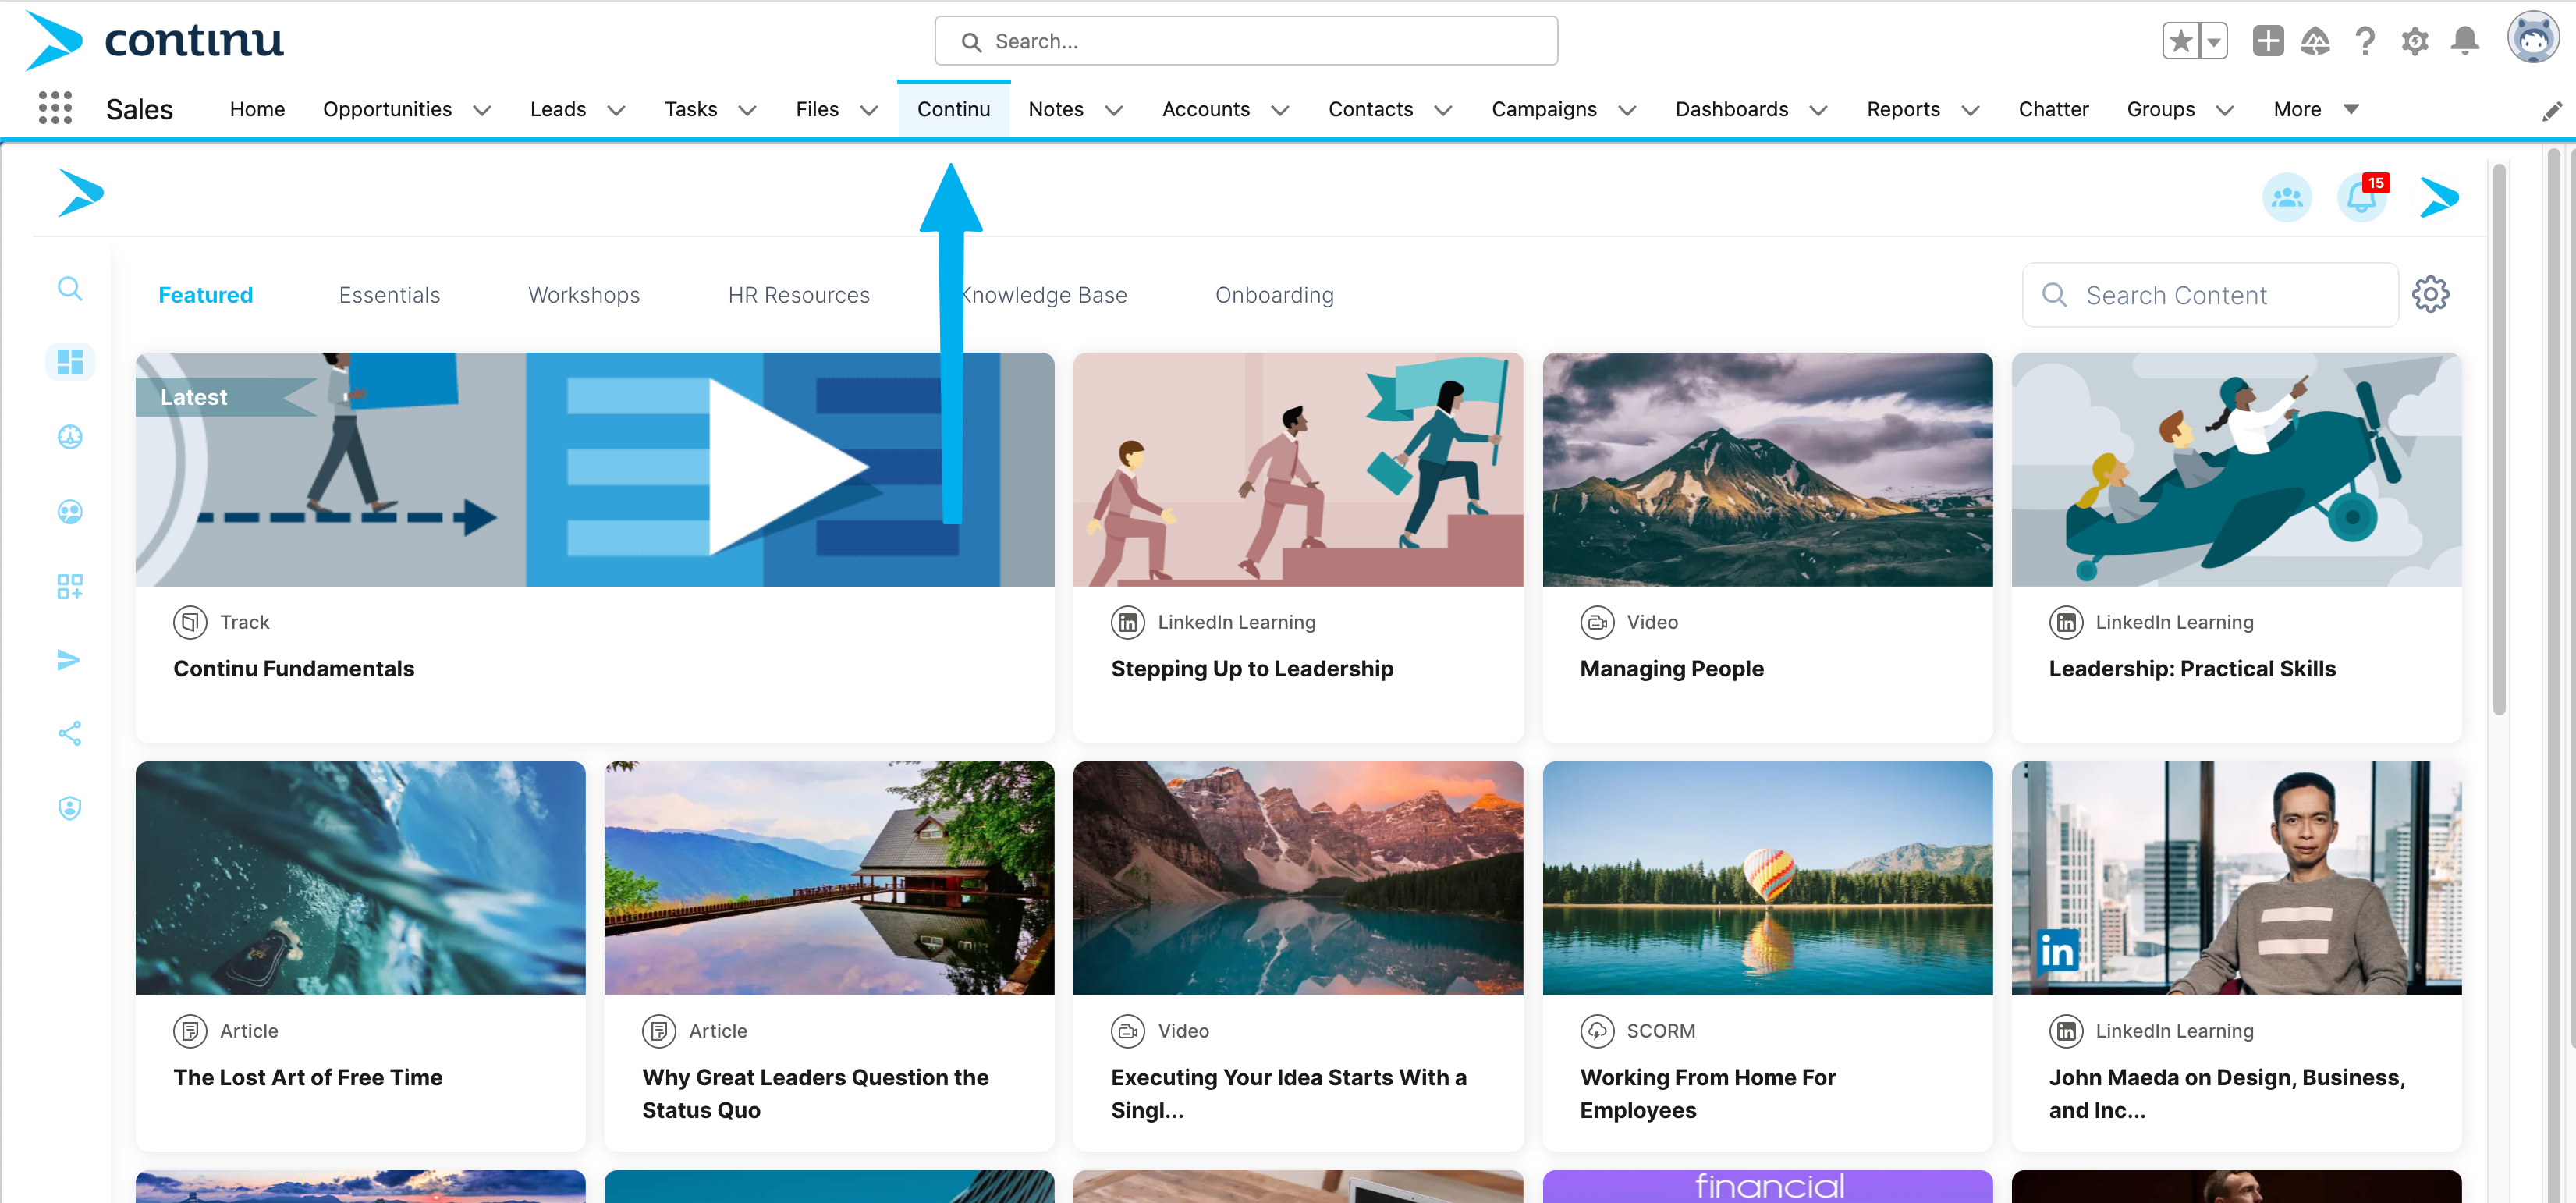Open the Help question mark icon
The width and height of the screenshot is (2576, 1203).
(x=2365, y=41)
